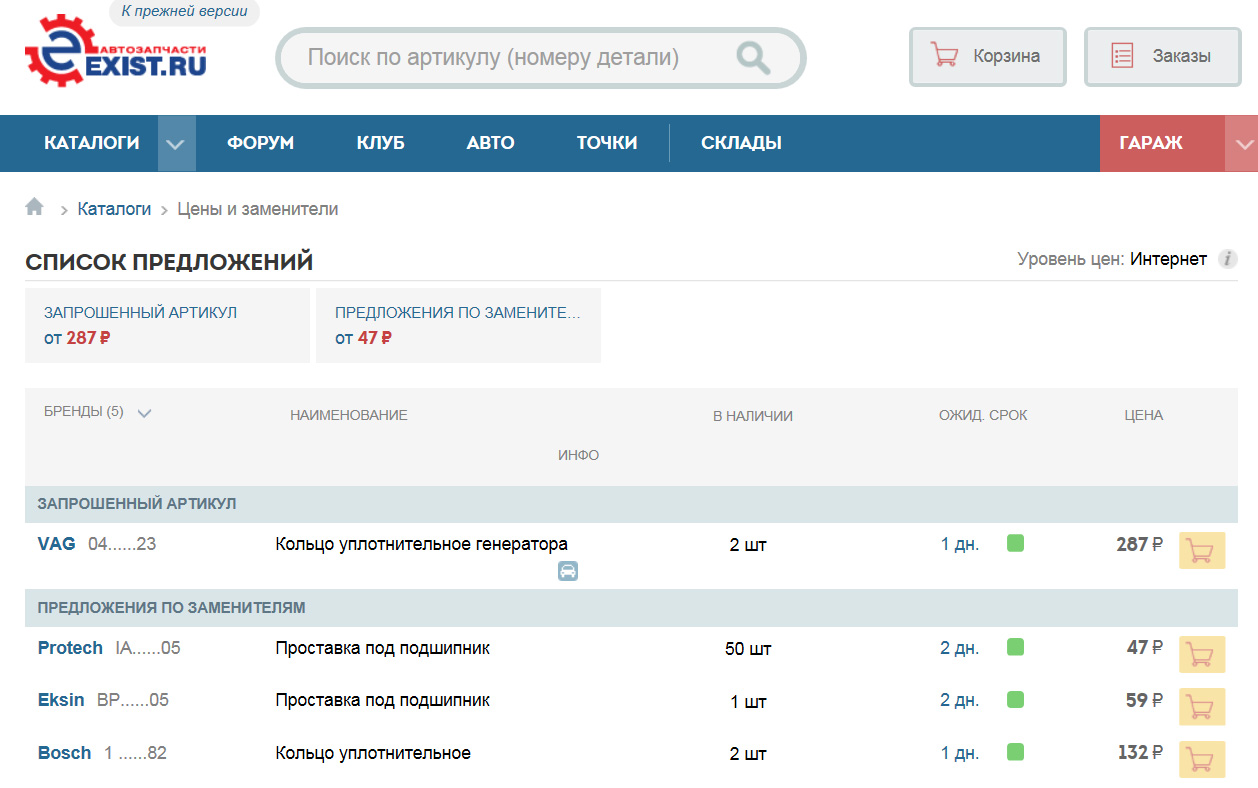Click the search magnifier icon
Image resolution: width=1258 pixels, height=788 pixels.
coord(753,58)
